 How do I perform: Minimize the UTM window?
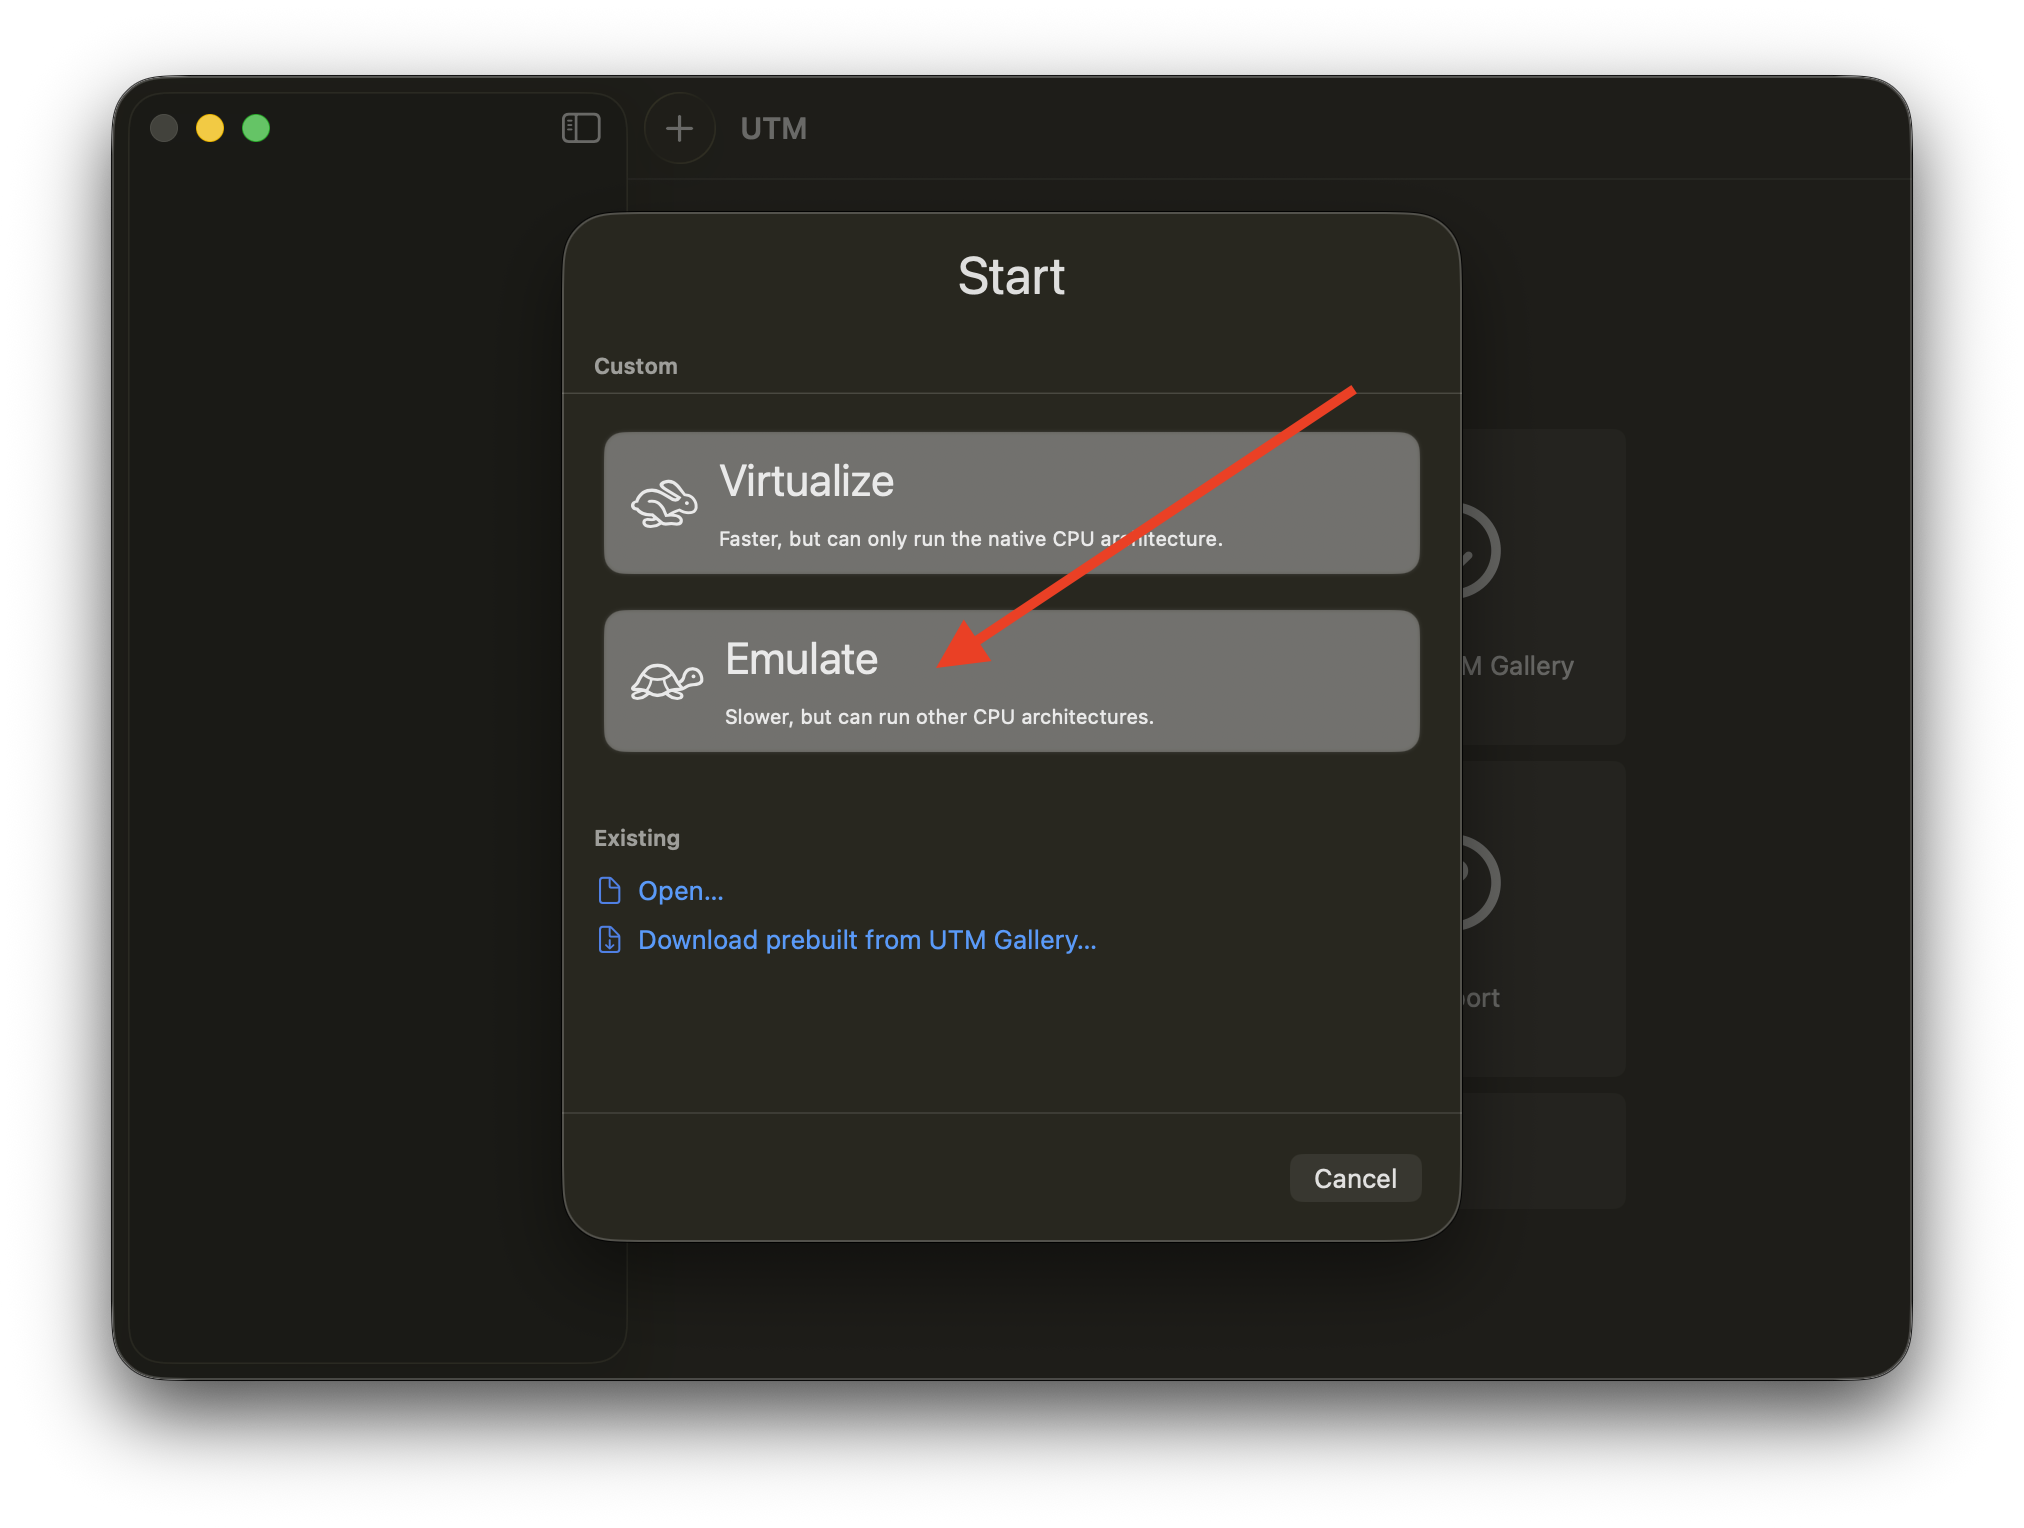click(209, 128)
